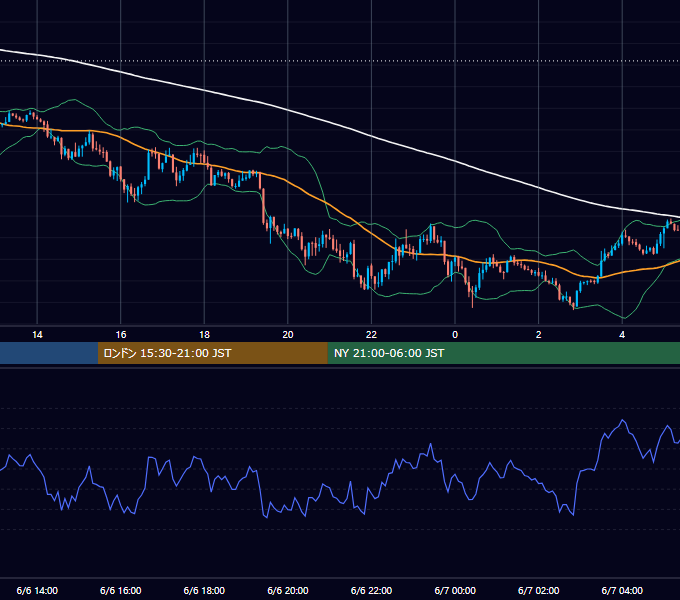Click the blue session band before London
Viewport: 680px width, 600px height.
pos(49,353)
